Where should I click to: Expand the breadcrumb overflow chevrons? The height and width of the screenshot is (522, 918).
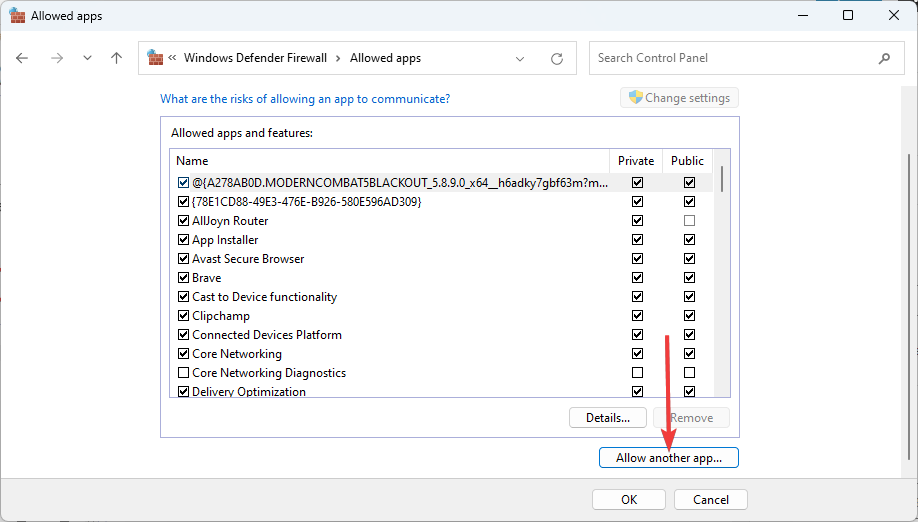tap(172, 58)
